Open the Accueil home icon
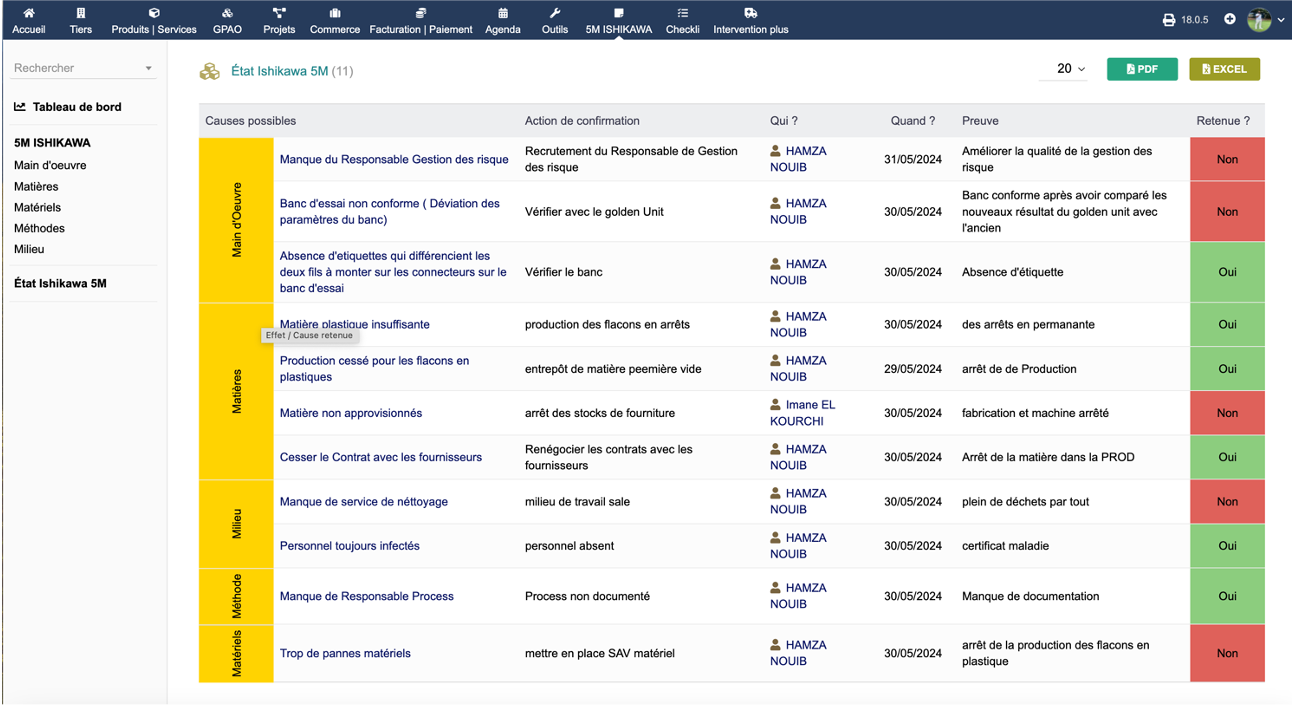Screen dimensions: 1292x705 click(28, 13)
